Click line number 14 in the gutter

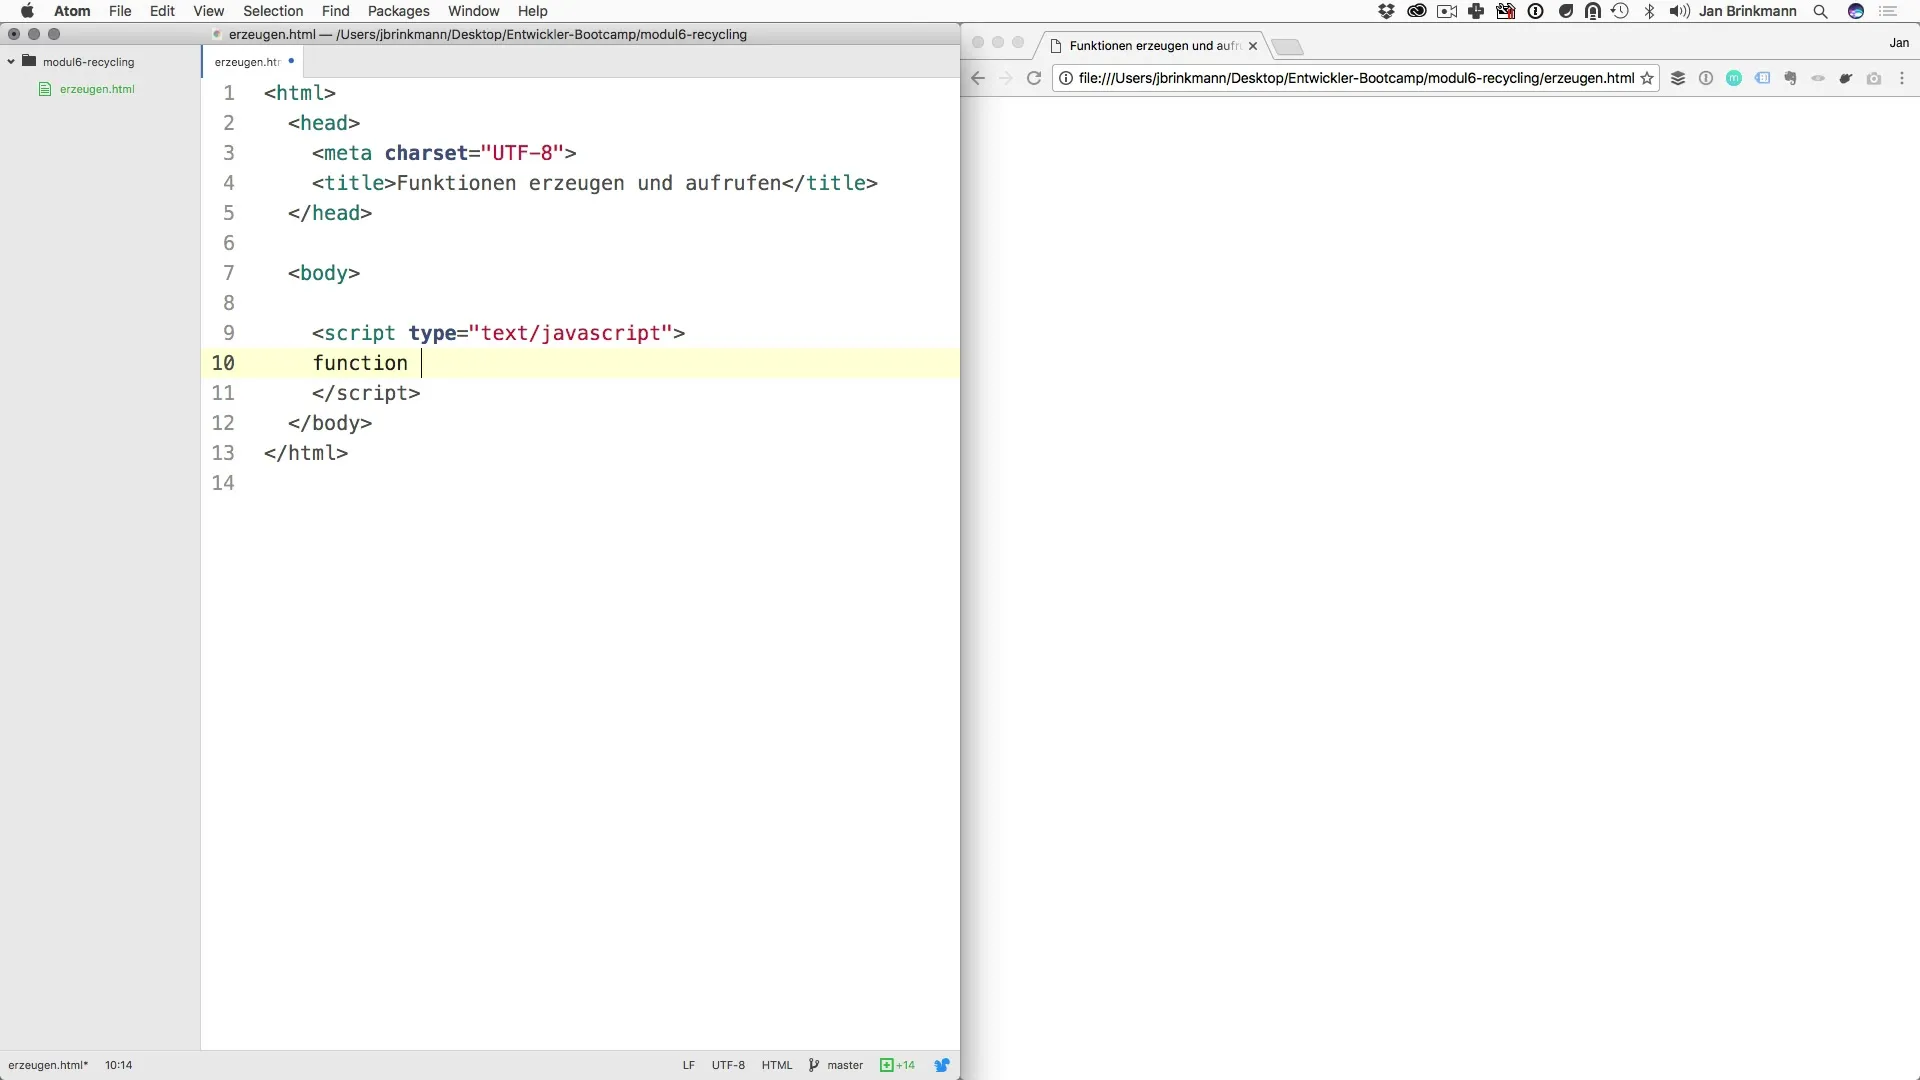(x=223, y=483)
